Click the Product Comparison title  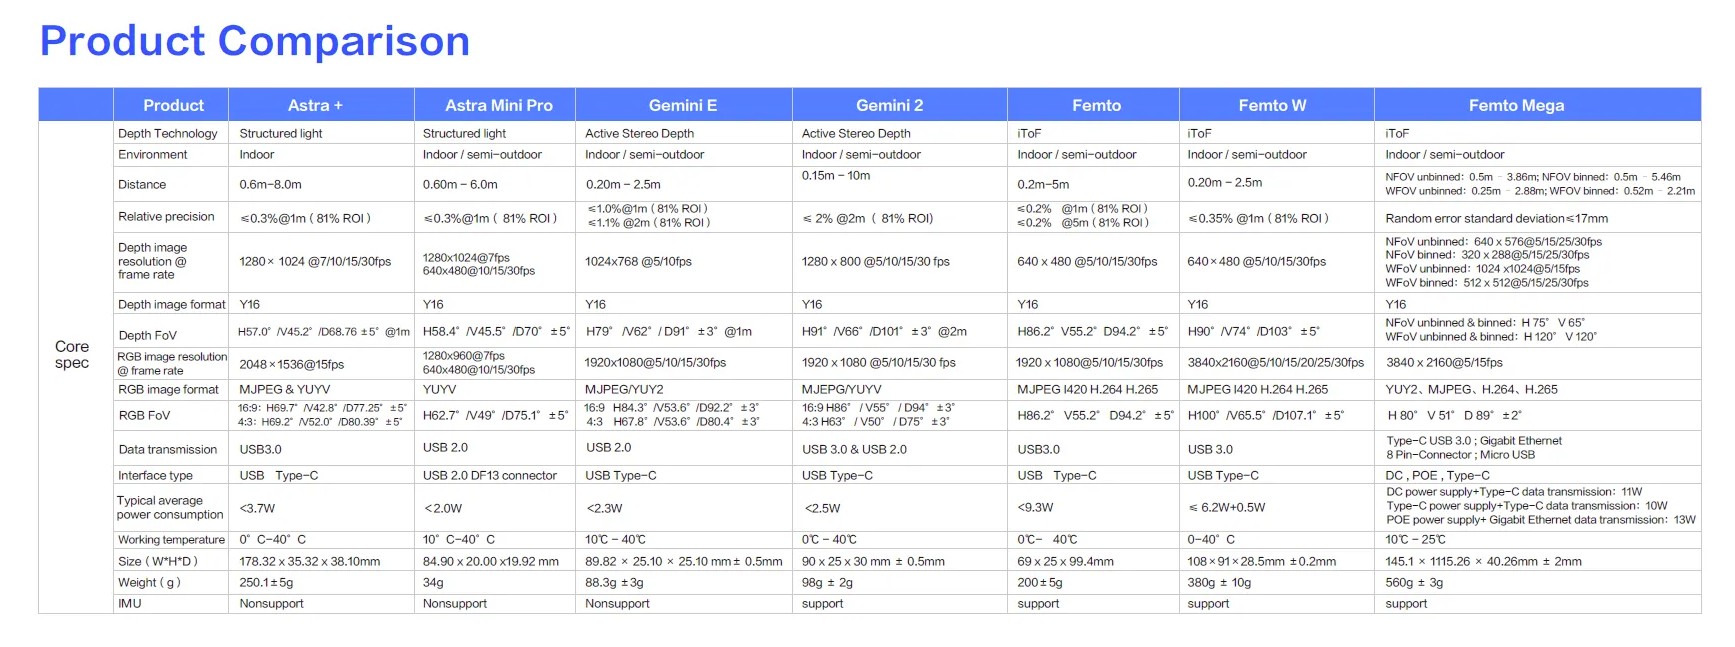click(x=255, y=42)
